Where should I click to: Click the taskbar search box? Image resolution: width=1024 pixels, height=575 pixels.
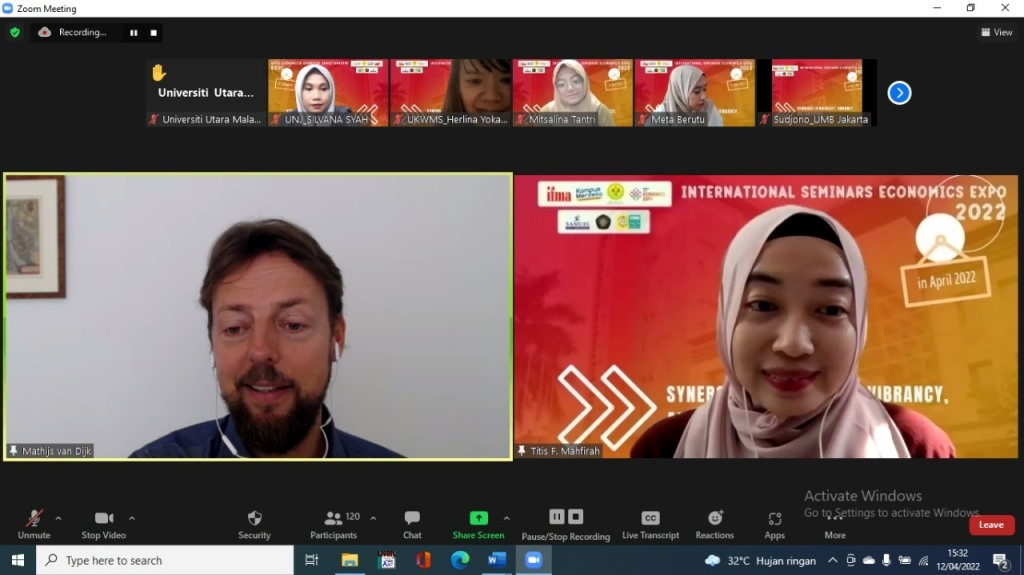165,560
